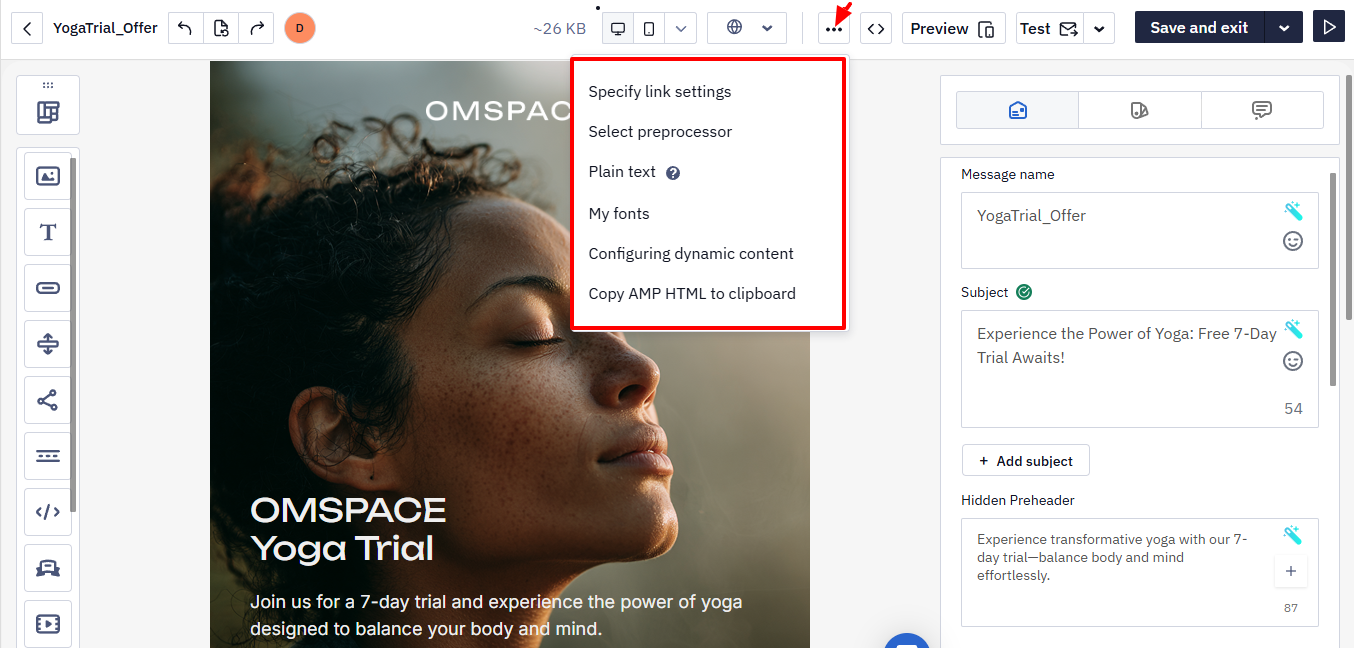This screenshot has width=1354, height=648.
Task: Click the Plain text help question icon
Action: pyautogui.click(x=673, y=173)
